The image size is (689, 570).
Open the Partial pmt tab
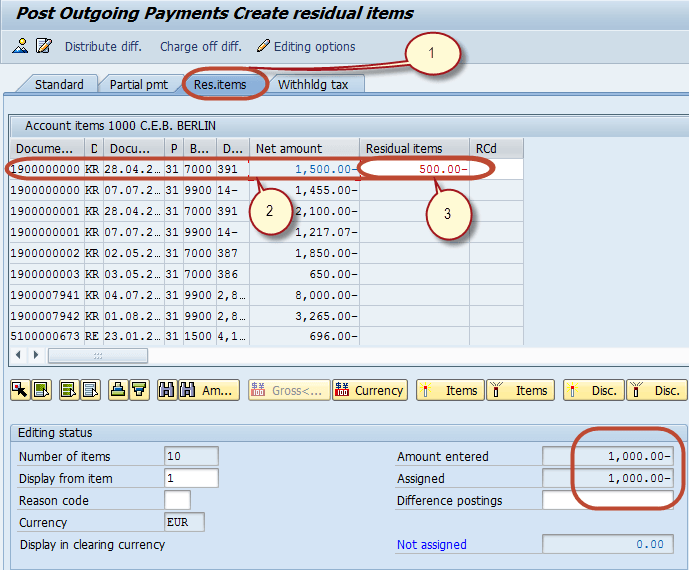(x=139, y=84)
